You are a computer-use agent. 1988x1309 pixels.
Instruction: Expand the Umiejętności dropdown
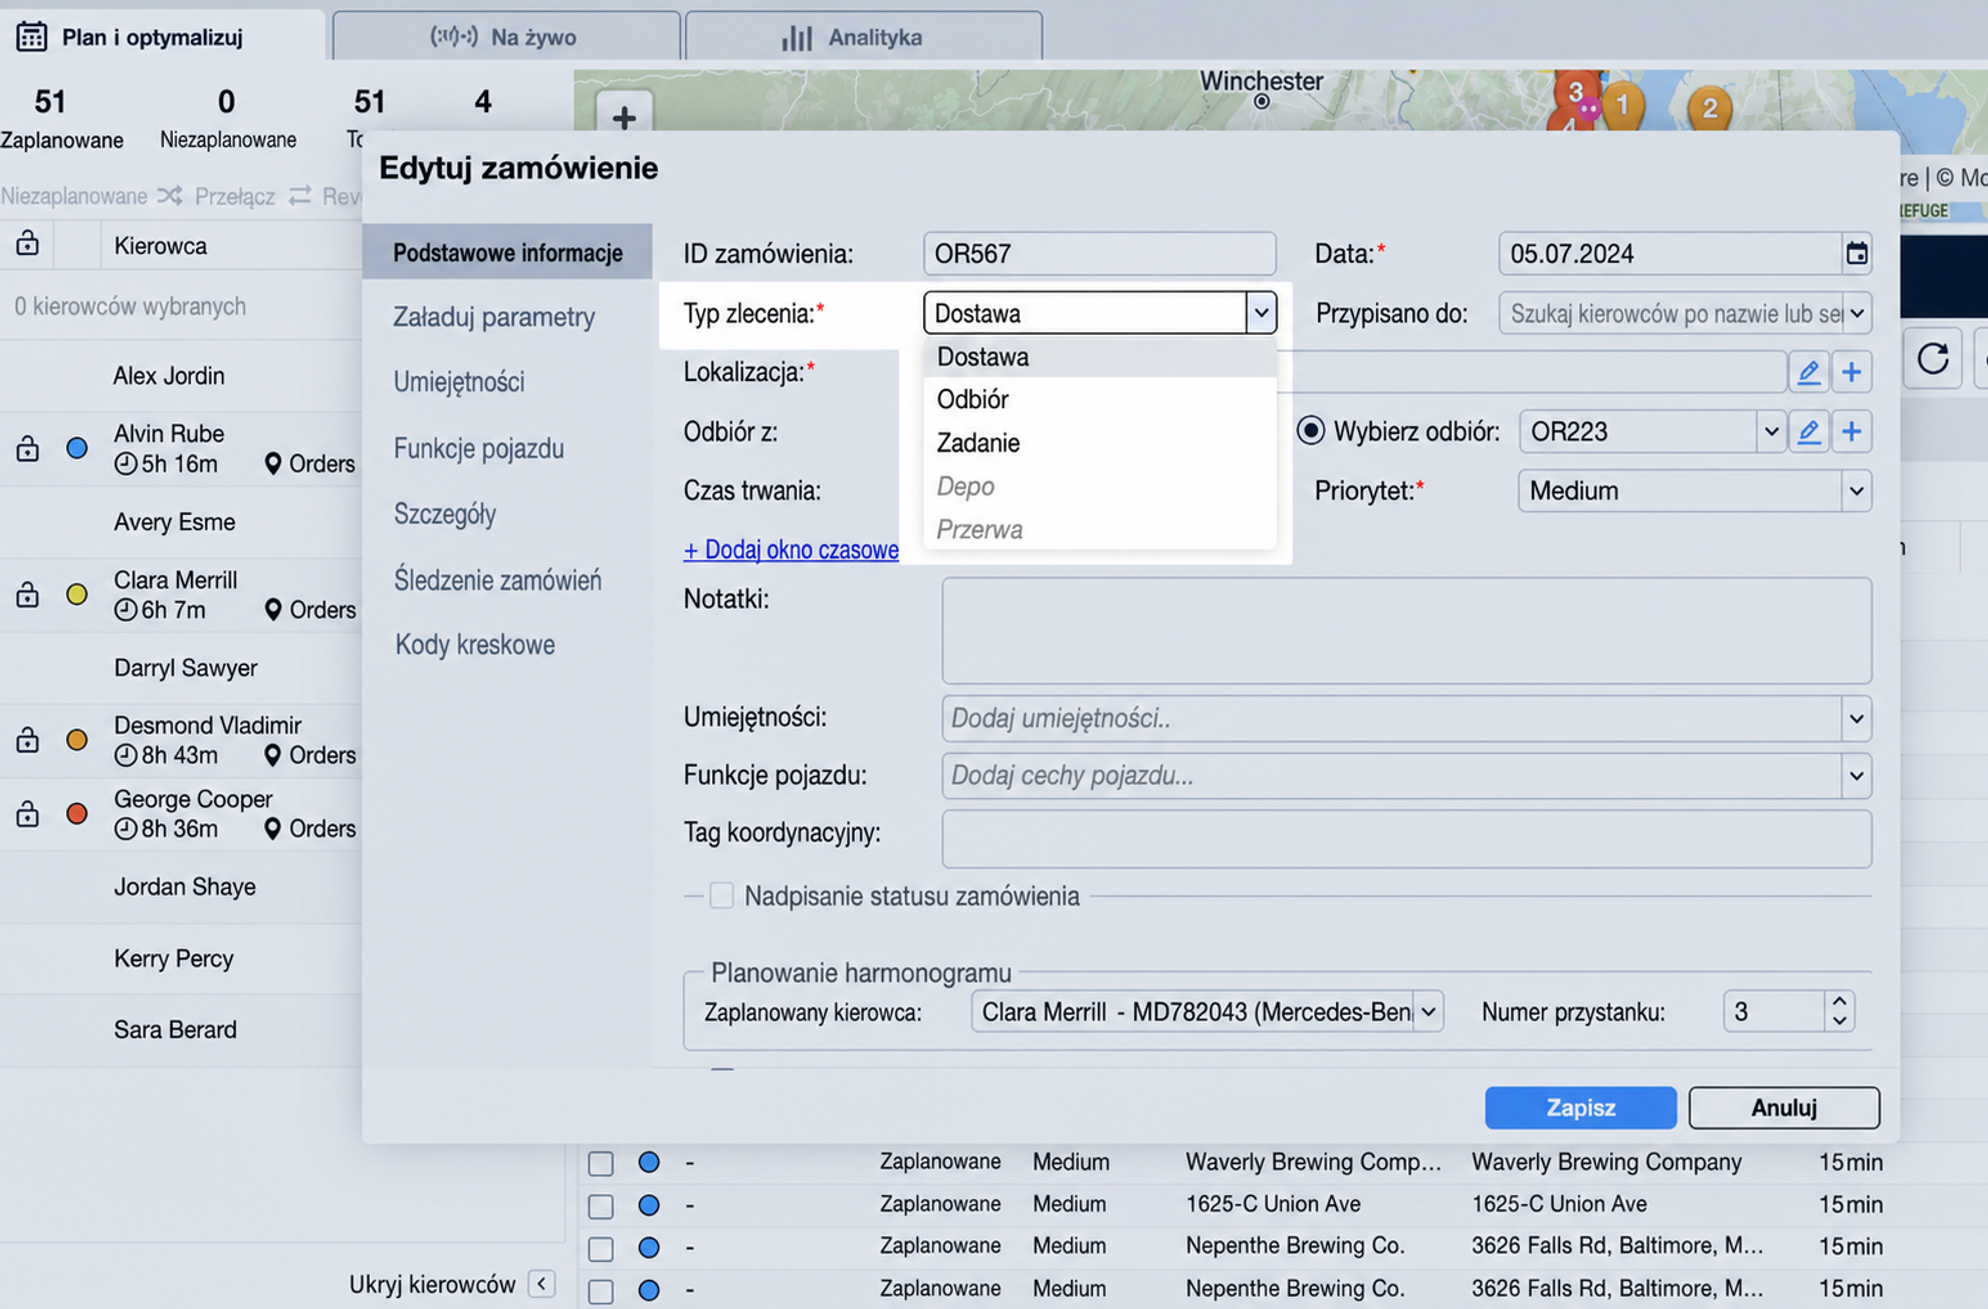pyautogui.click(x=1856, y=718)
